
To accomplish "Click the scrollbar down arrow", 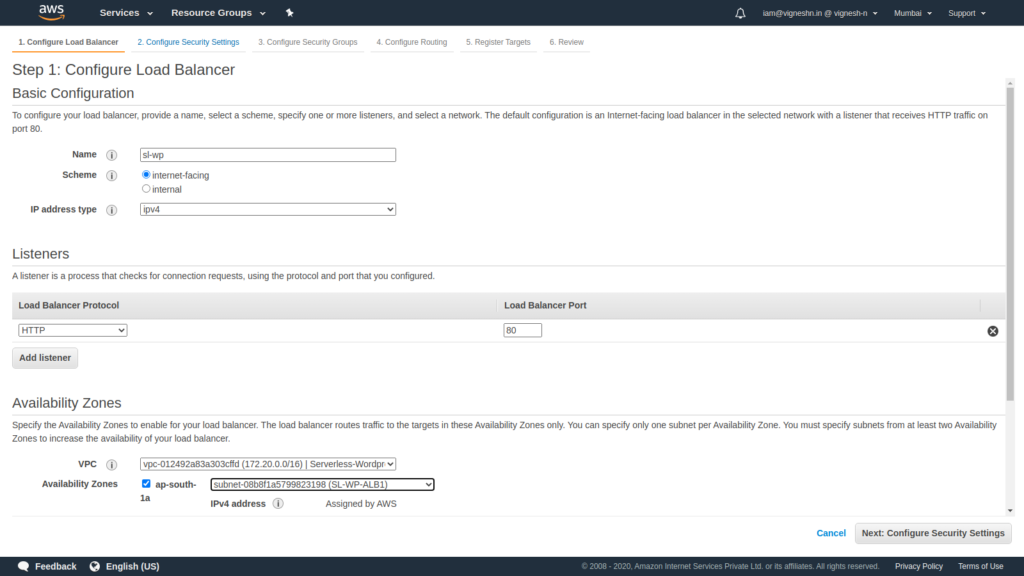I will (1010, 511).
